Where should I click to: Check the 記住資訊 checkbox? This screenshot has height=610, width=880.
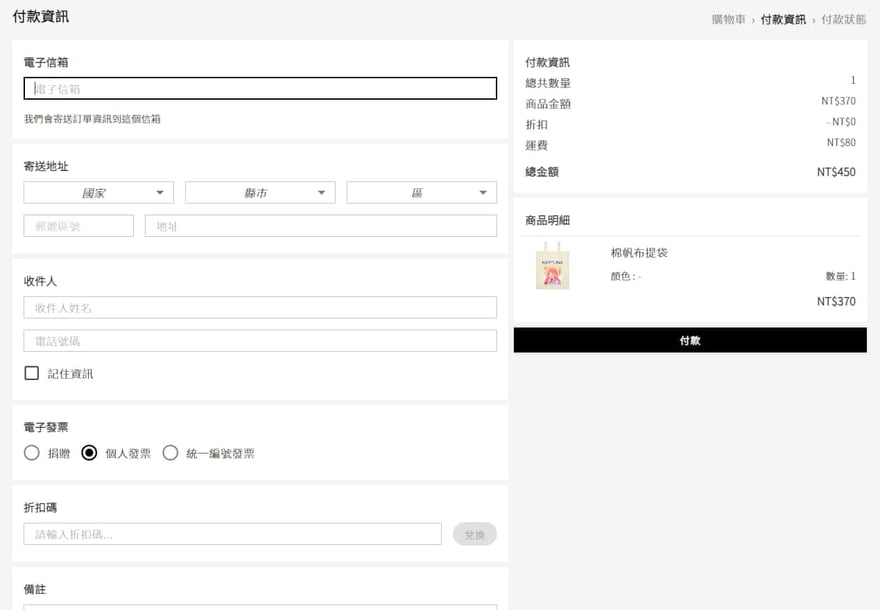click(x=32, y=373)
